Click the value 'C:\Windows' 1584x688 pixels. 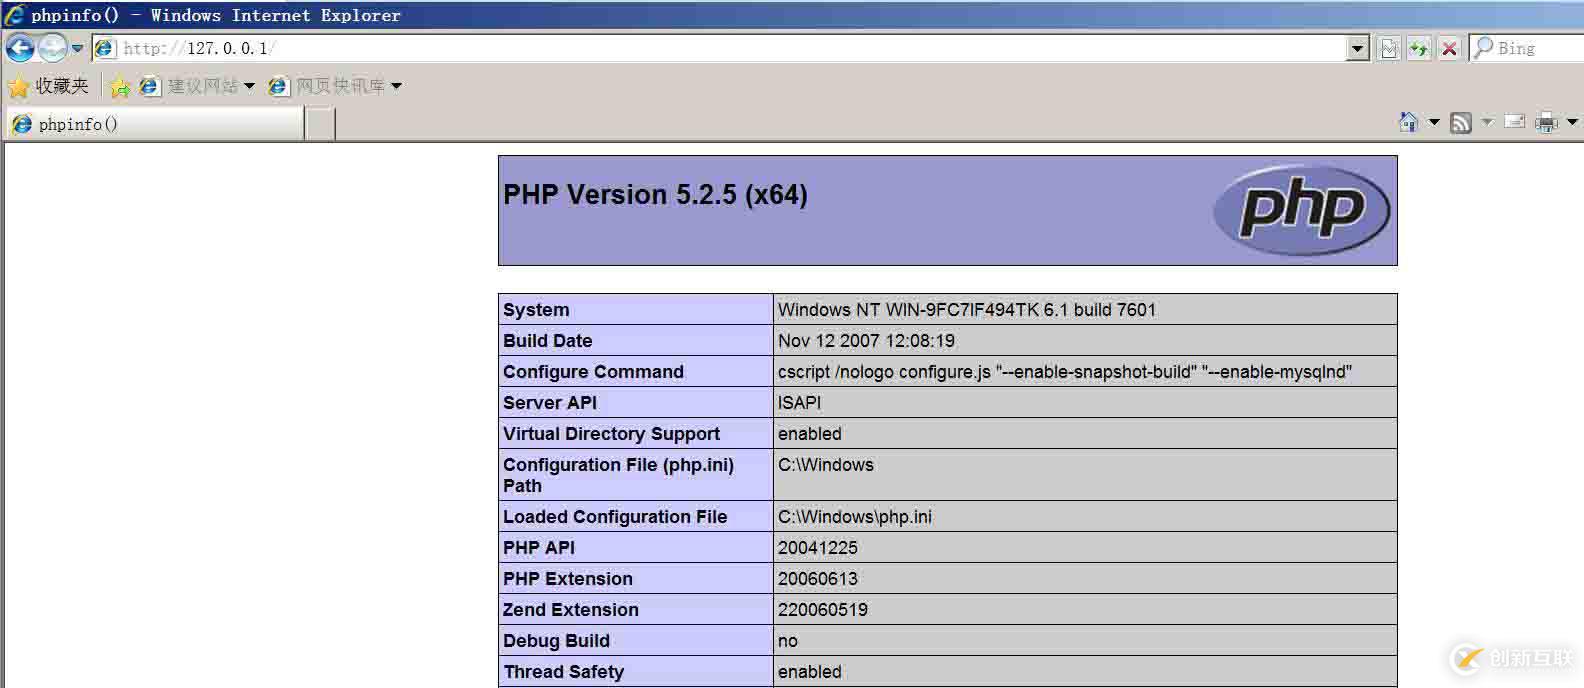pos(826,465)
